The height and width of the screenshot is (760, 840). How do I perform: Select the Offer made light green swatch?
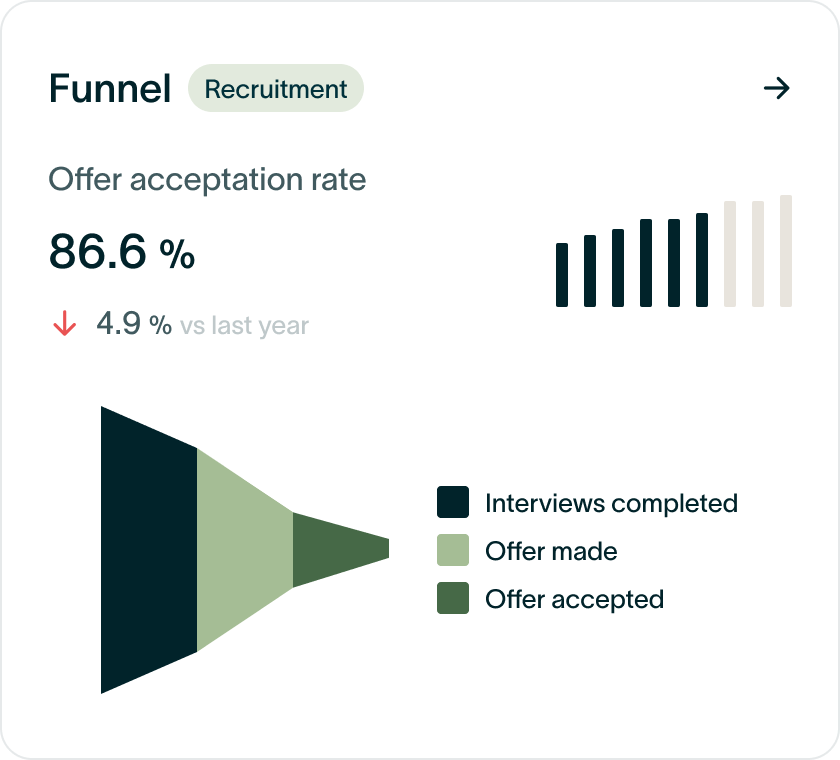click(x=453, y=550)
